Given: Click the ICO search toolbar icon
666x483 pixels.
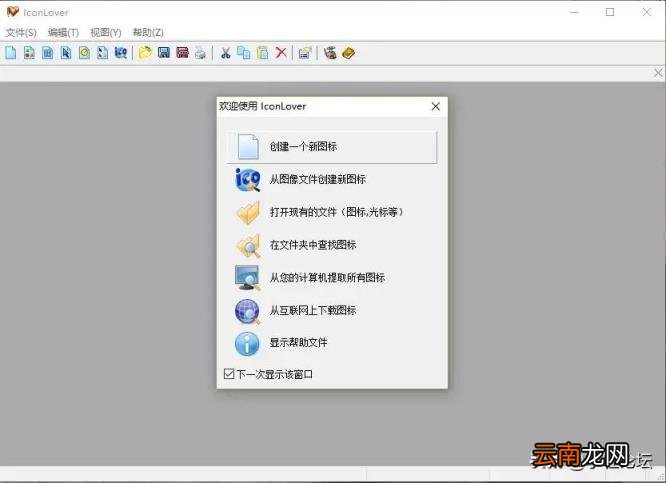Looking at the screenshot, I should pos(121,53).
